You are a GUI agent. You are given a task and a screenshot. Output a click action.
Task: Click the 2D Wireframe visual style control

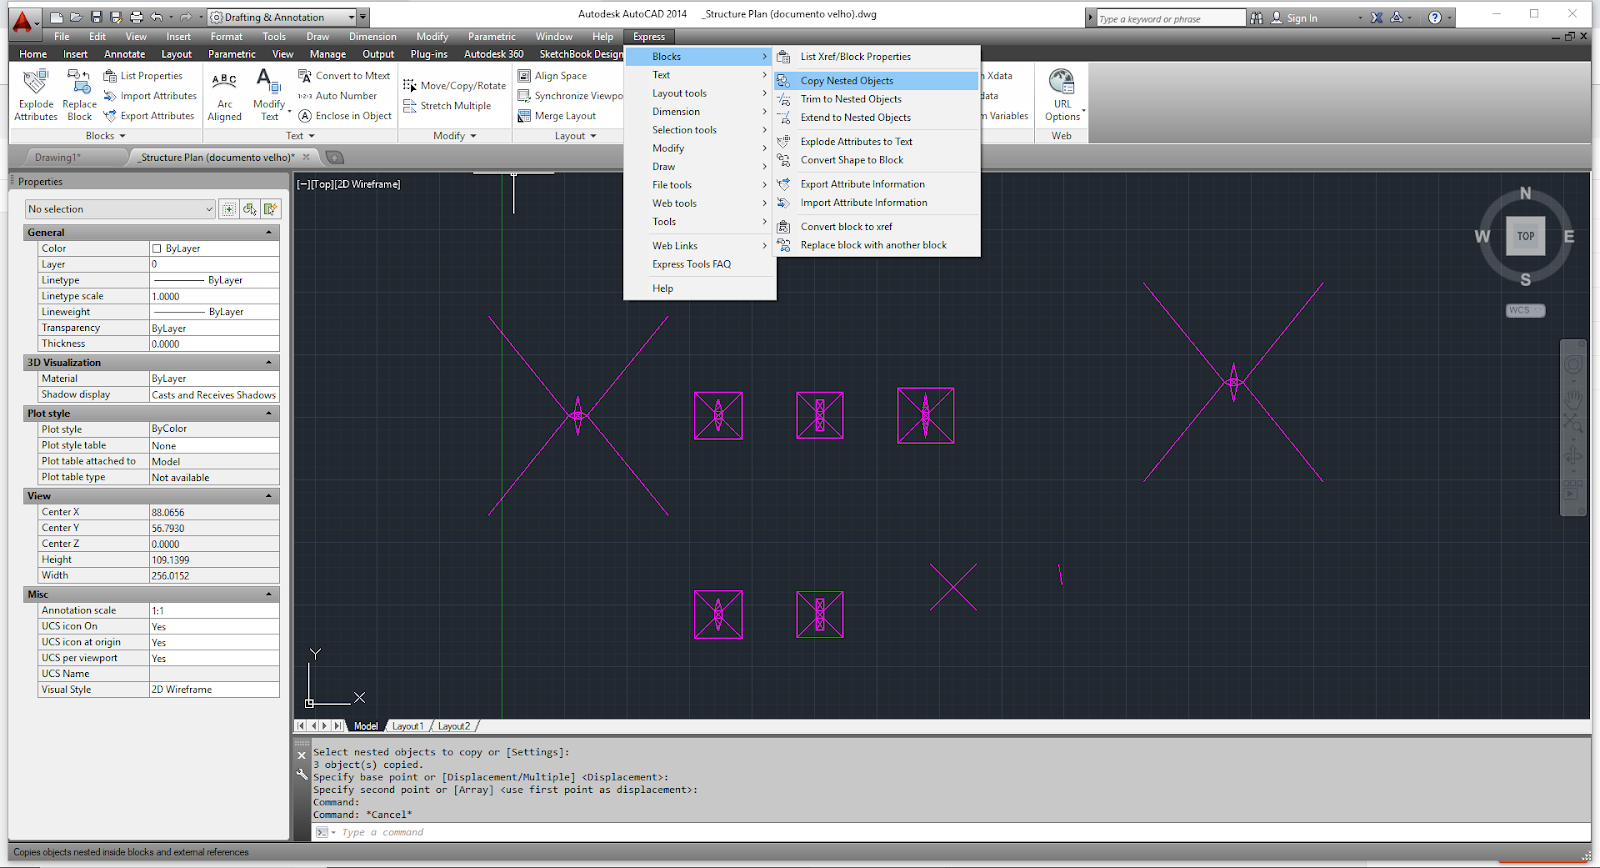(367, 184)
